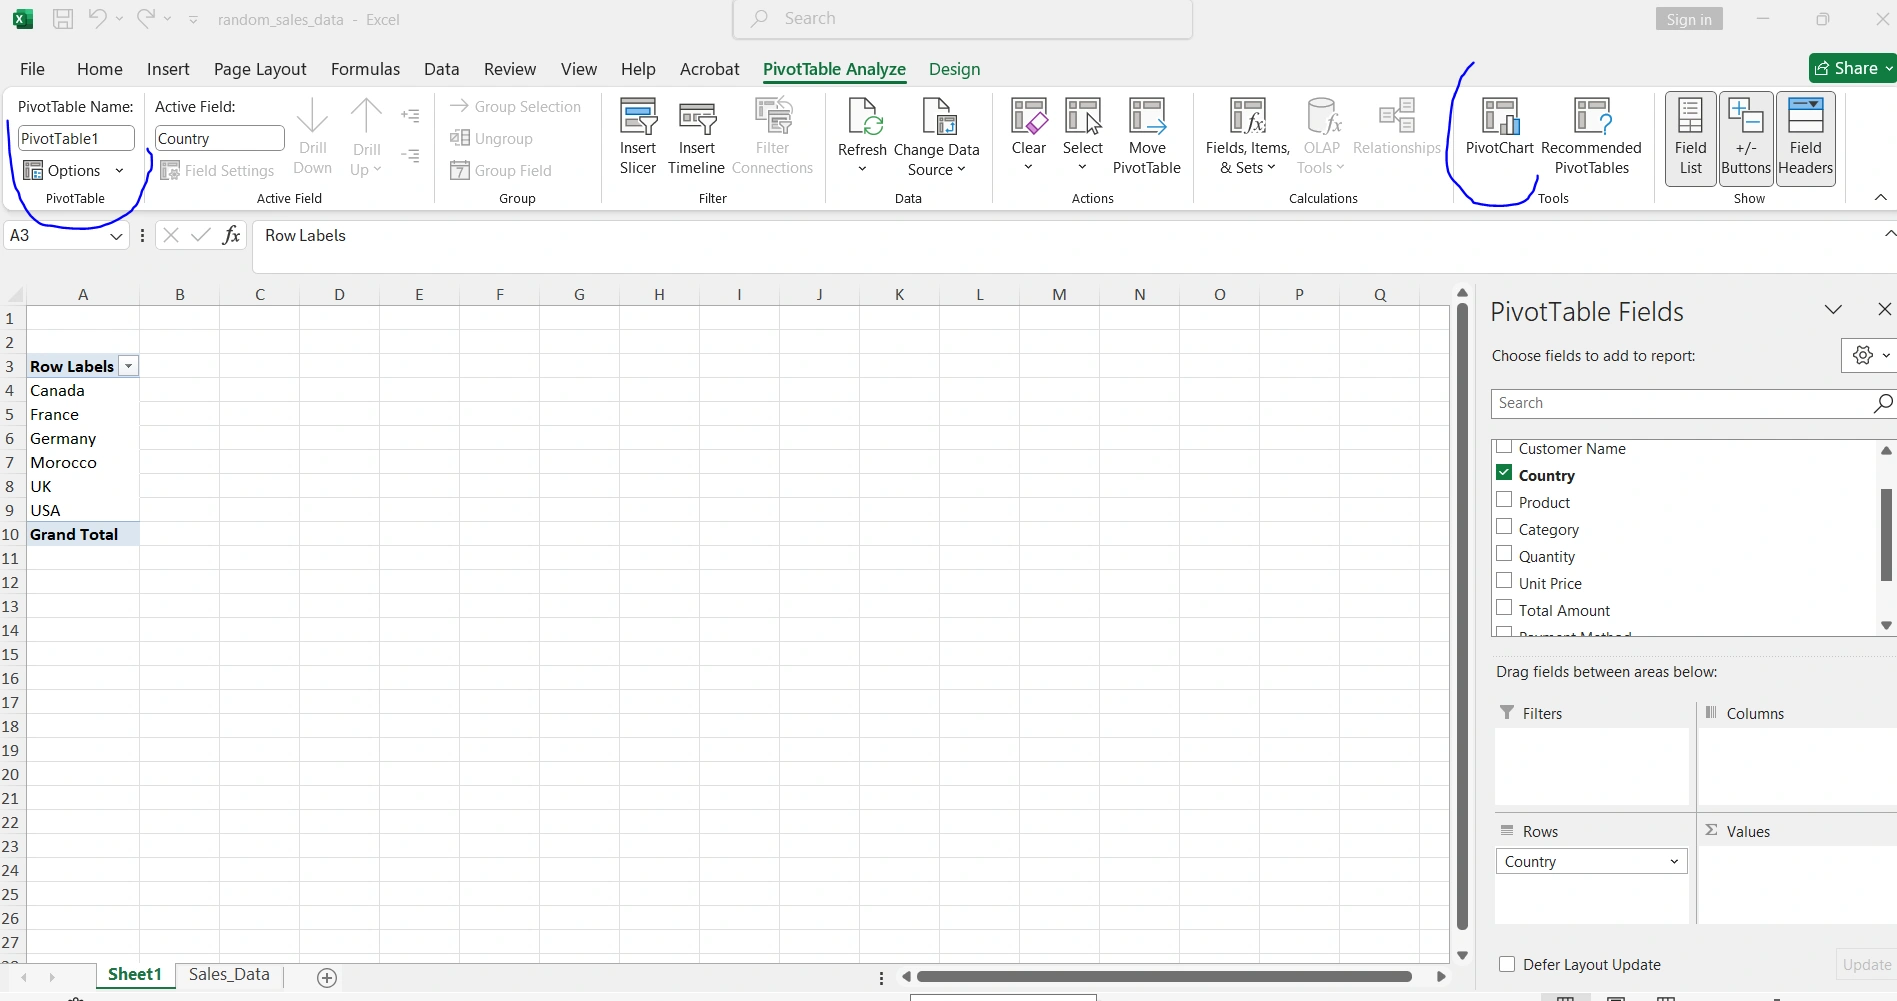Enable the Product field checkbox
Viewport: 1897px width, 1001px height.
(x=1504, y=498)
